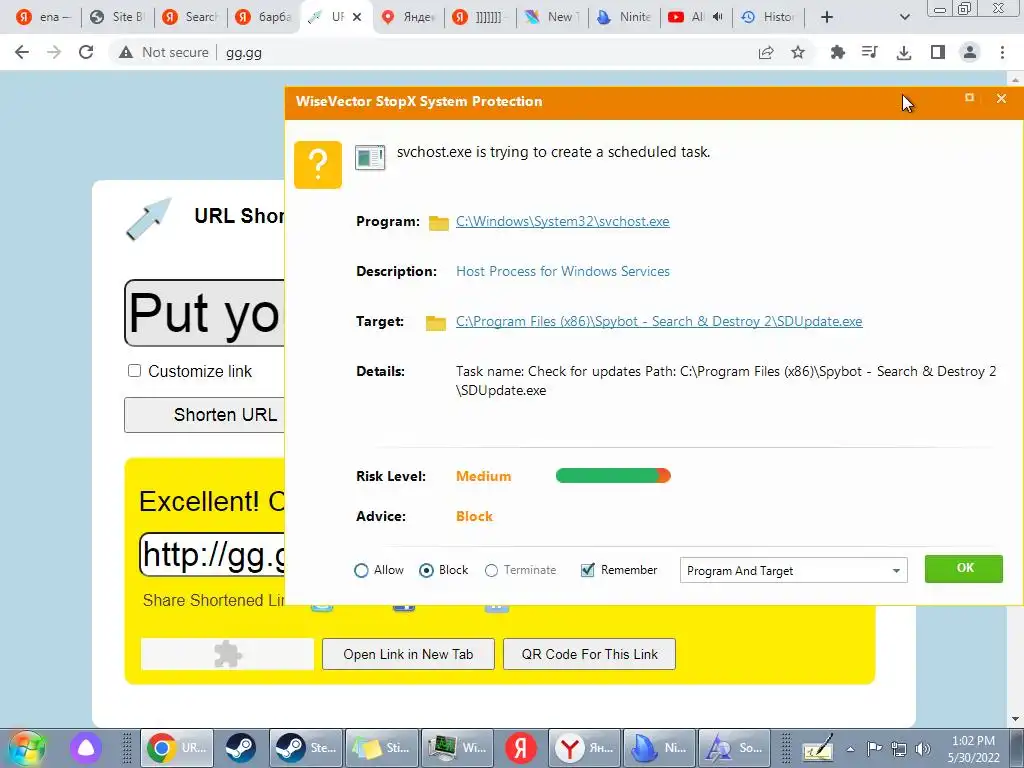Open the pinned Steam taskbar icon

(240, 748)
